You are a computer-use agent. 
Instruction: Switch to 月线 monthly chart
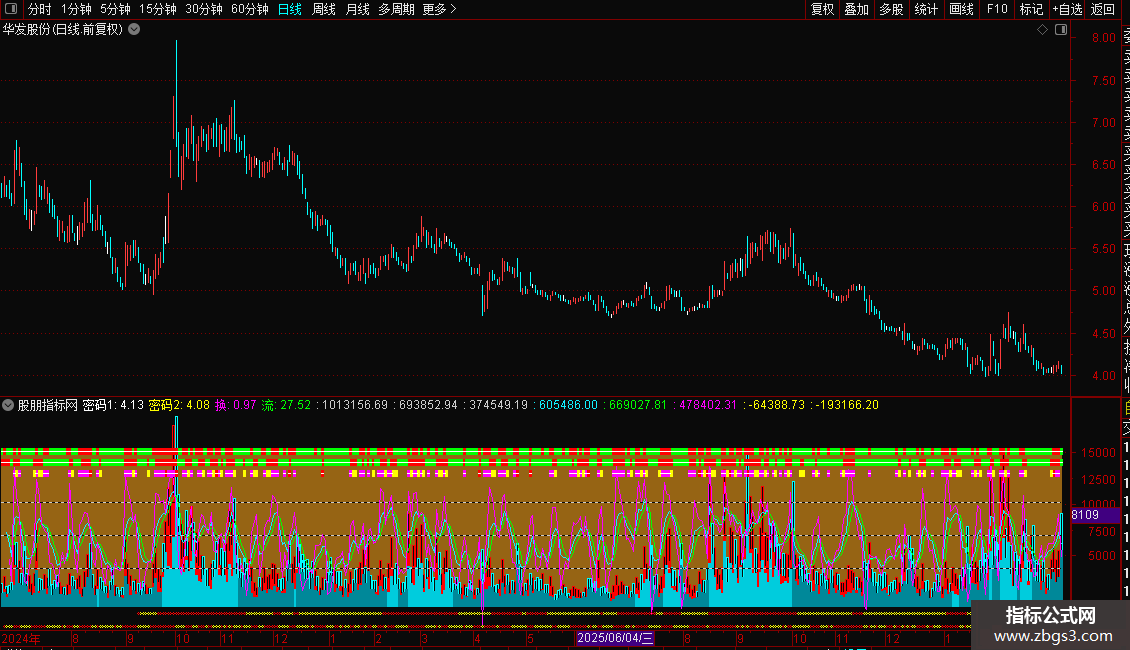point(357,9)
